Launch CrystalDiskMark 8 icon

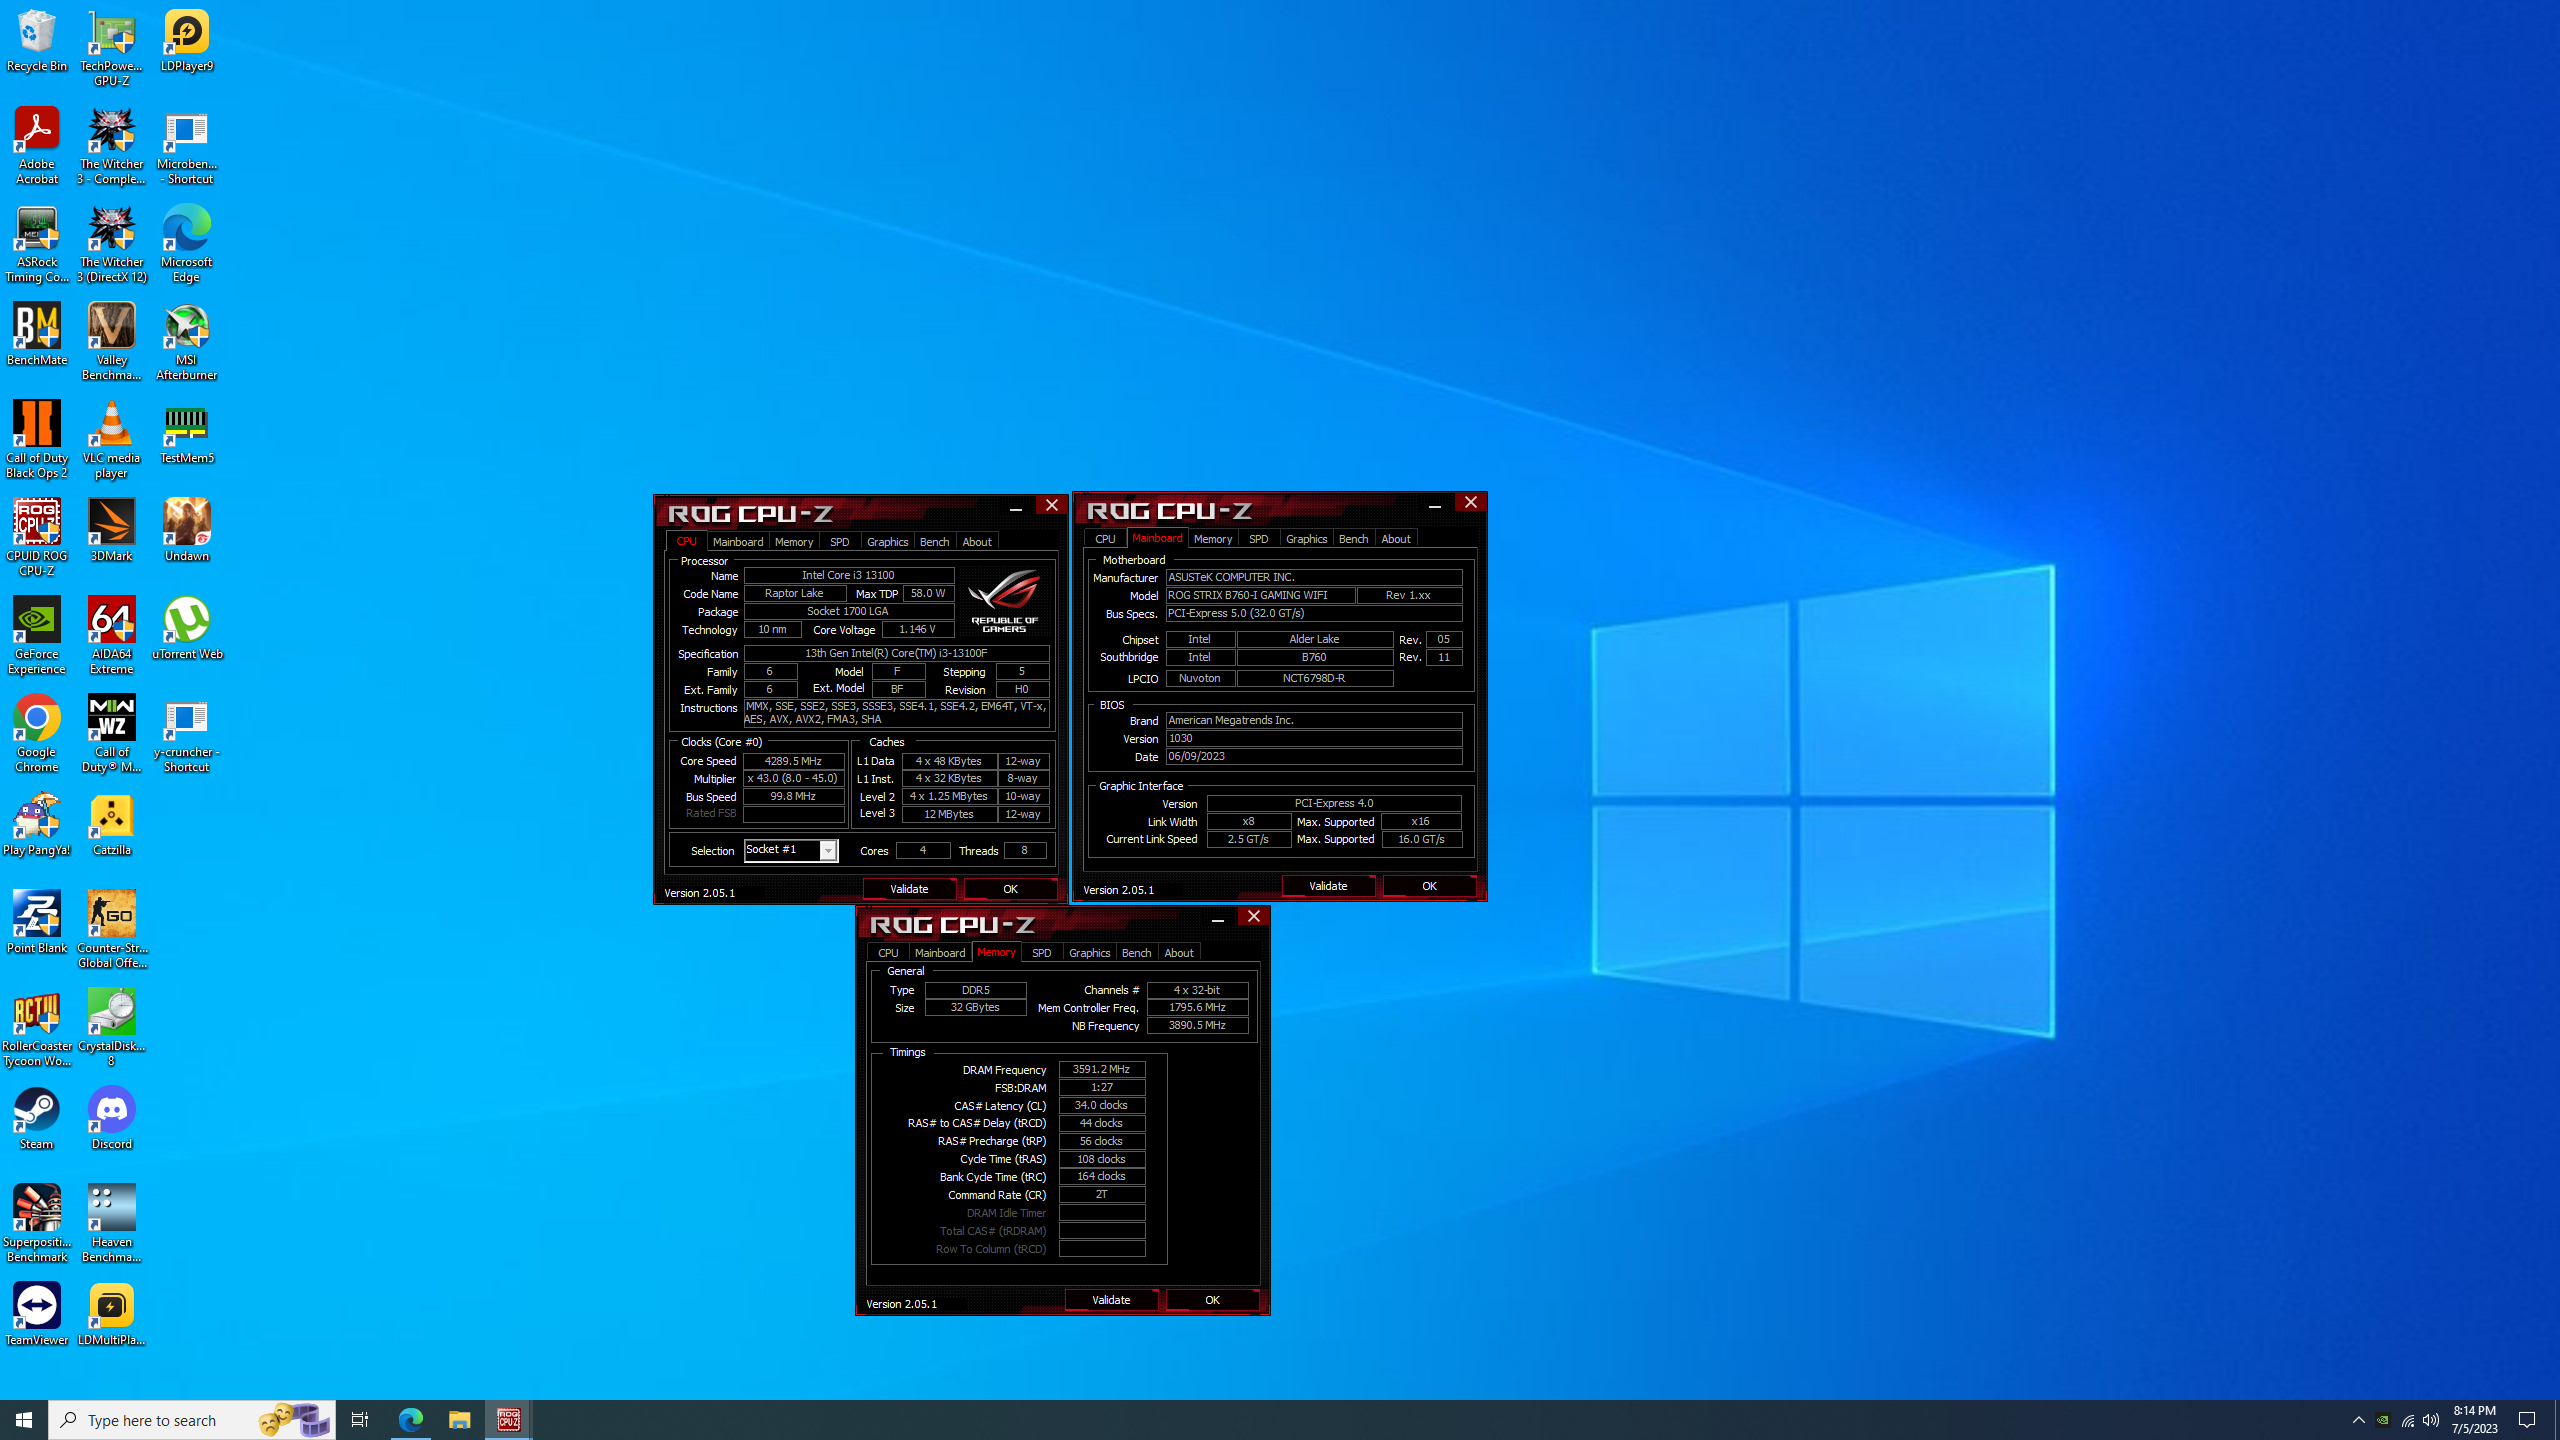point(112,1028)
